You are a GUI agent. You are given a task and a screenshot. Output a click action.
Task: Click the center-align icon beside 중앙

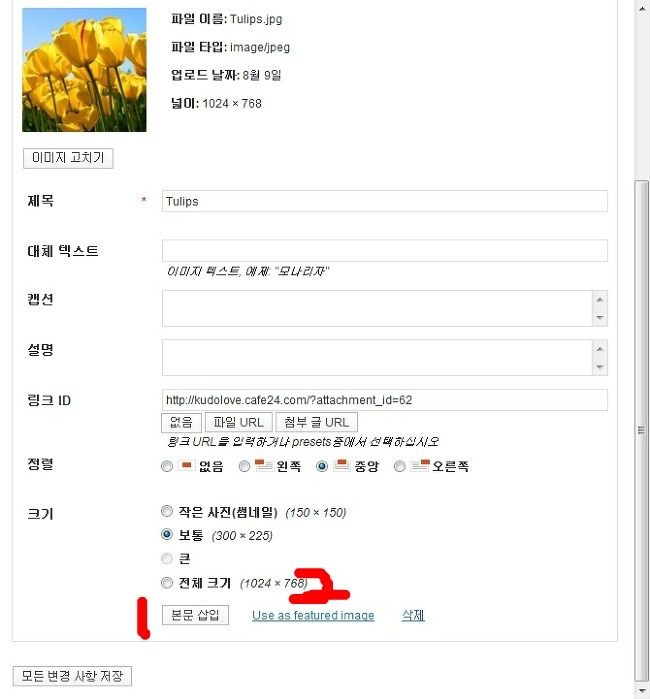pos(342,465)
